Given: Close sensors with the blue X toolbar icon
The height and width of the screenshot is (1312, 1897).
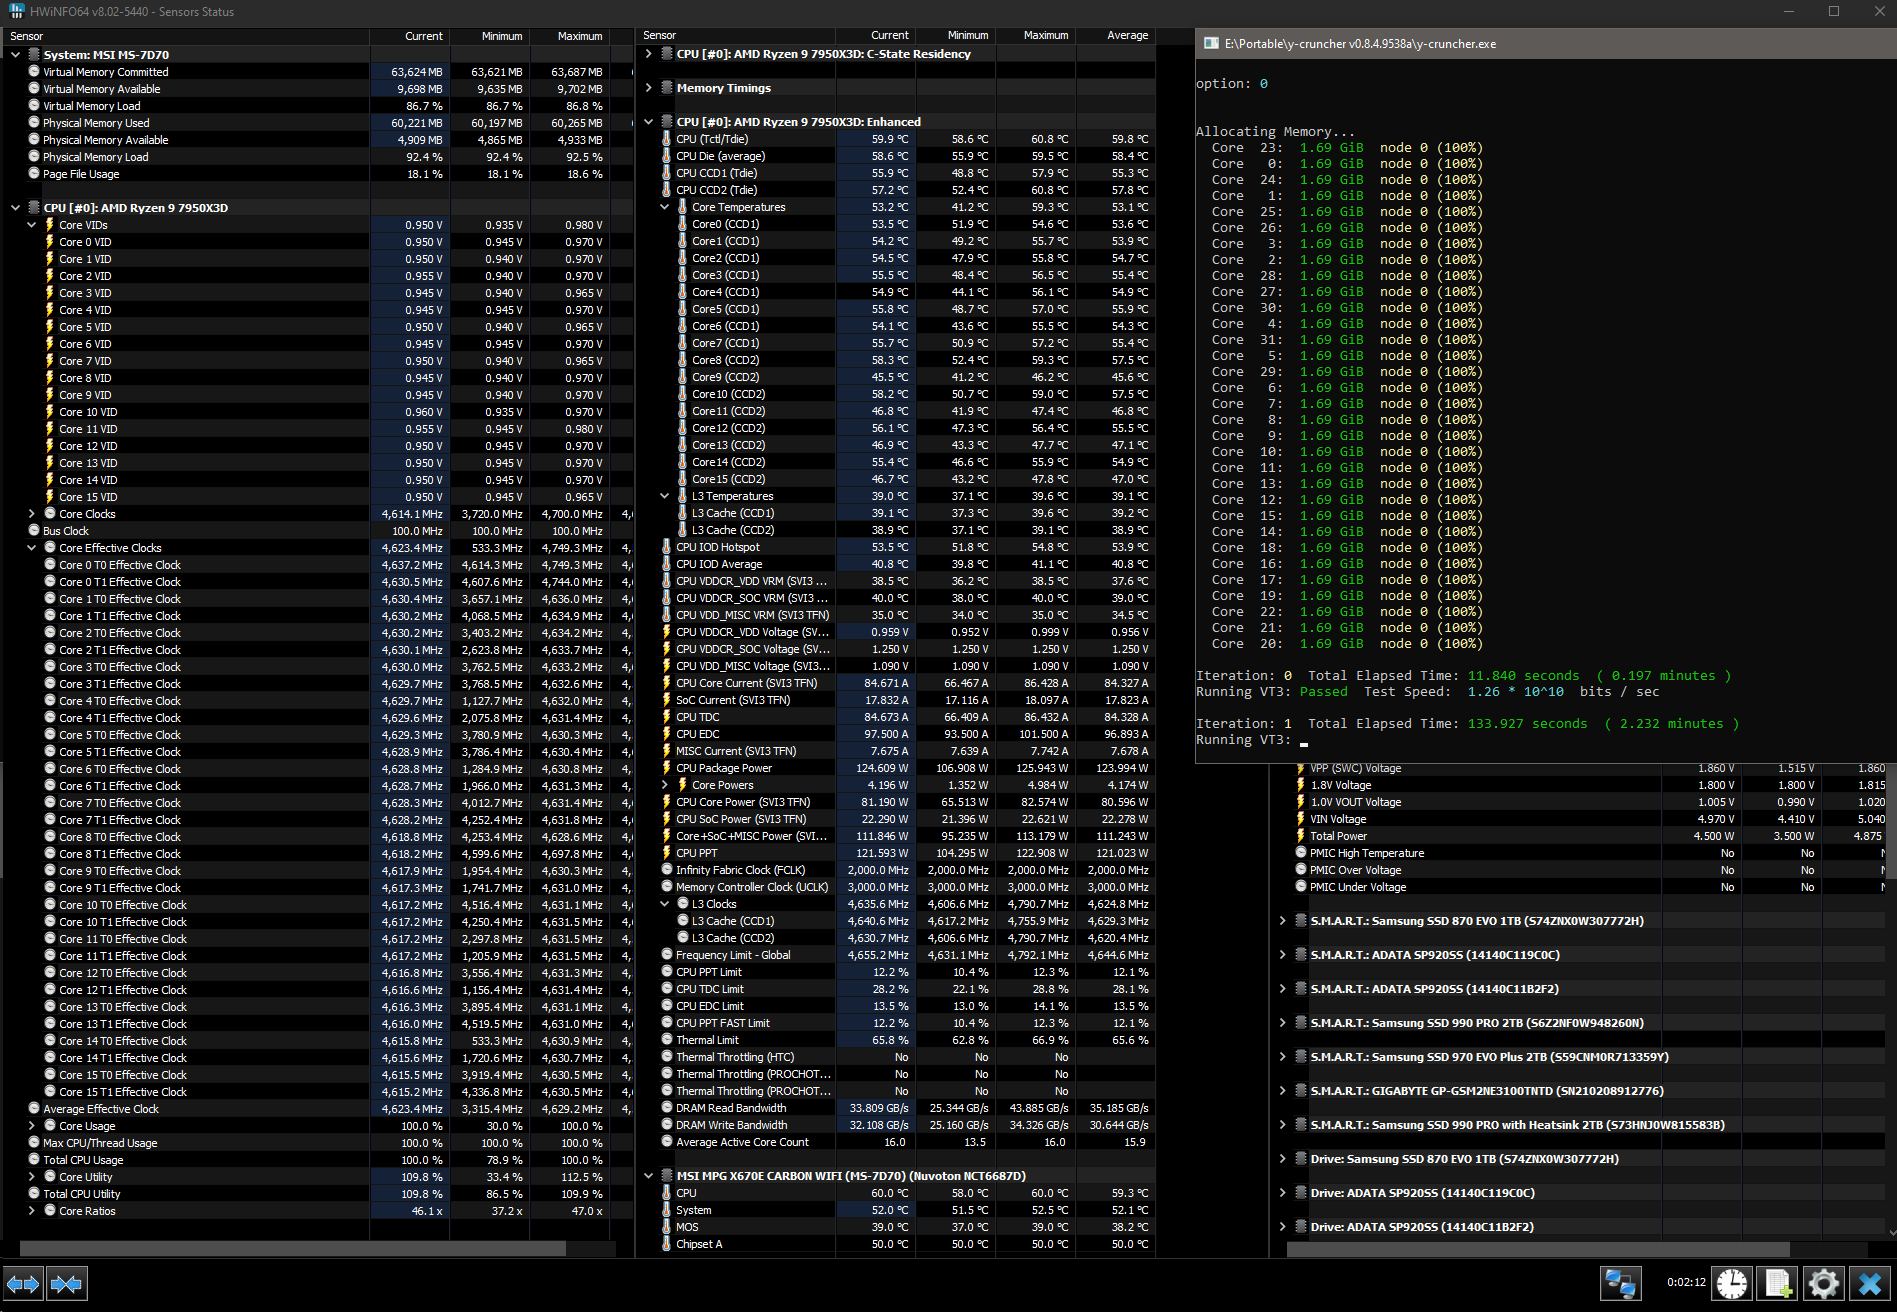Looking at the screenshot, I should click(x=1869, y=1283).
